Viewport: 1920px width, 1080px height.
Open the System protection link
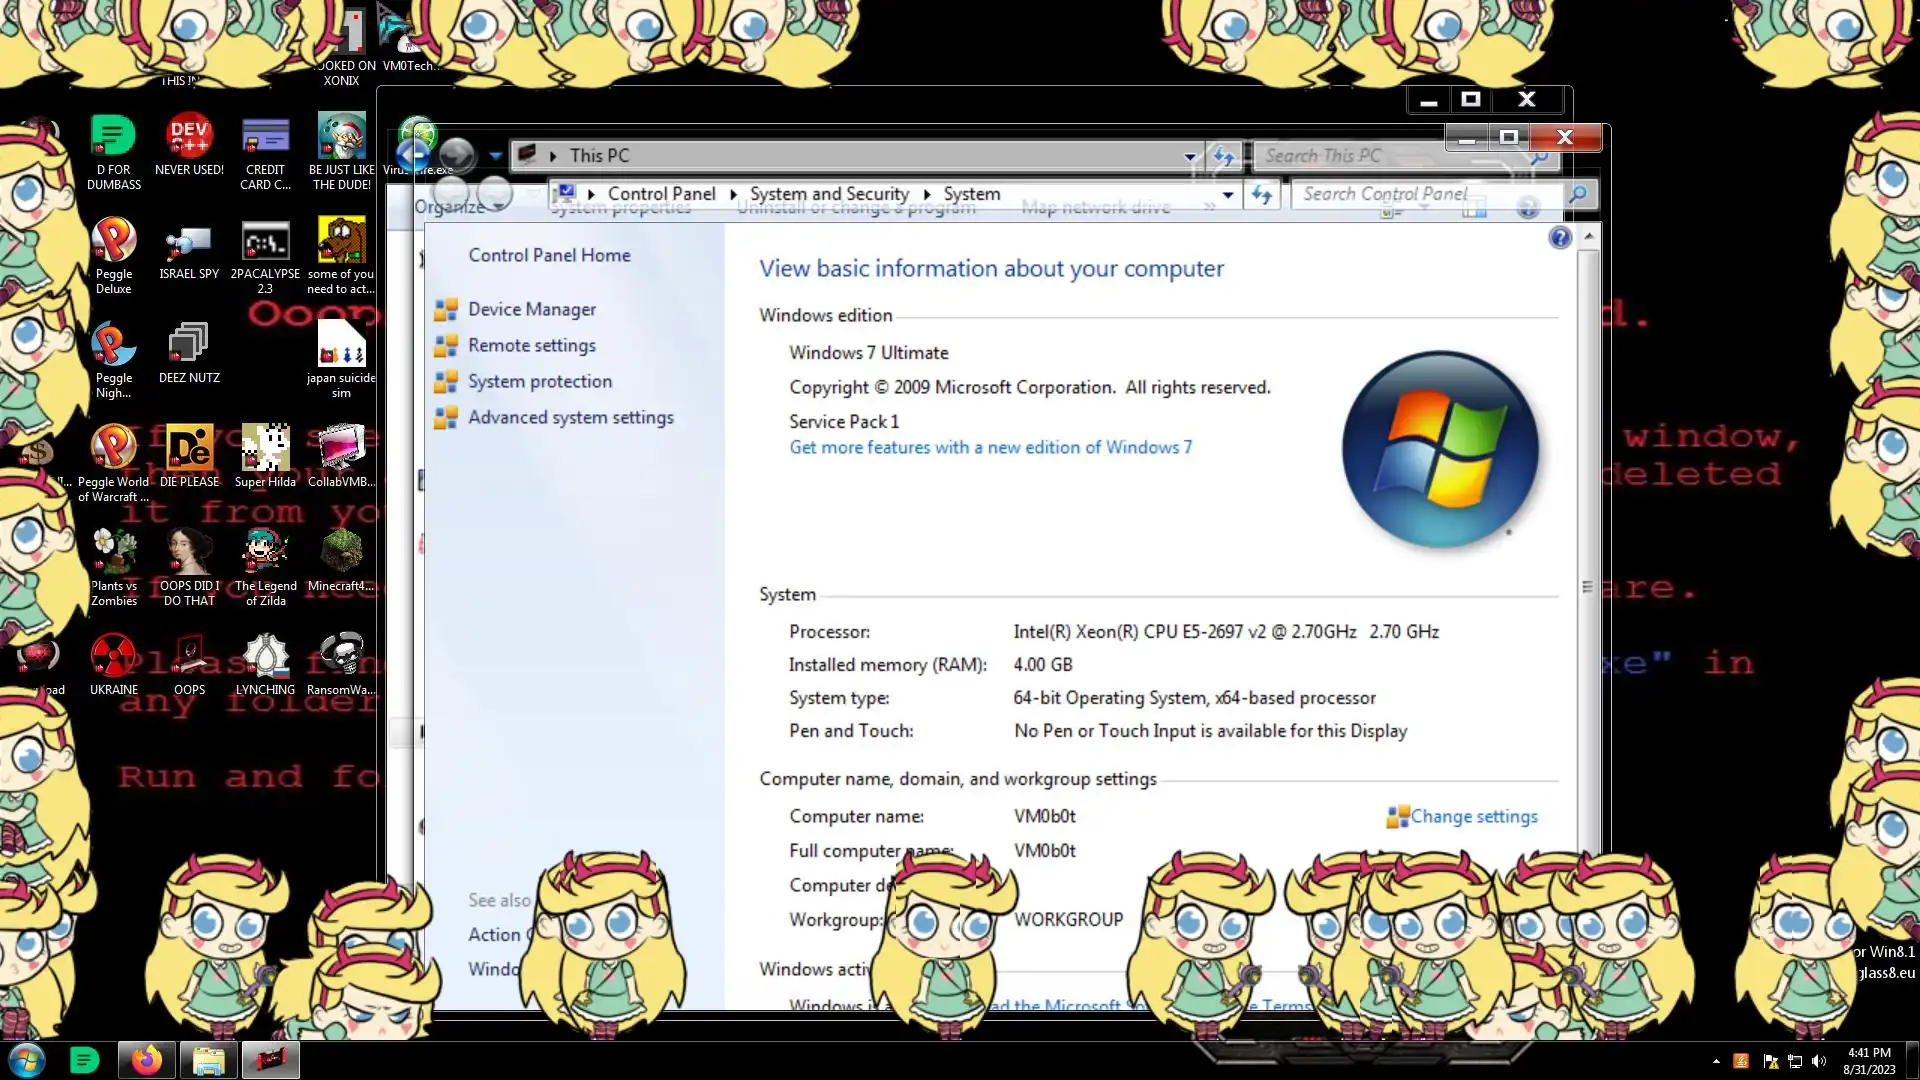539,382
